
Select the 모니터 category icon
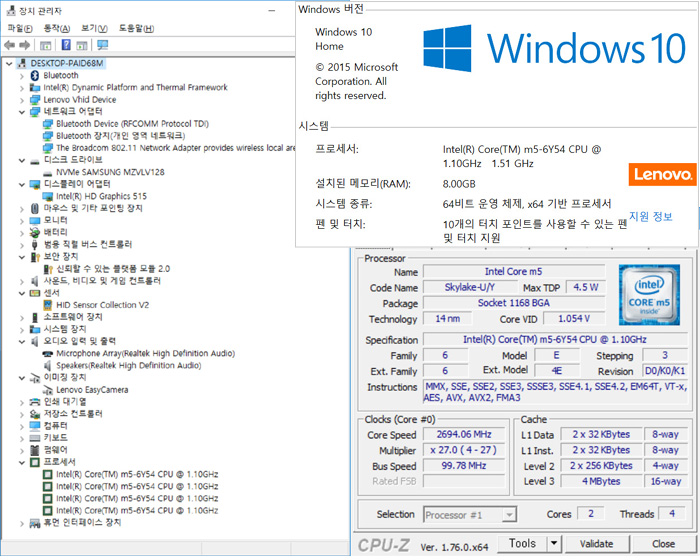click(35, 221)
